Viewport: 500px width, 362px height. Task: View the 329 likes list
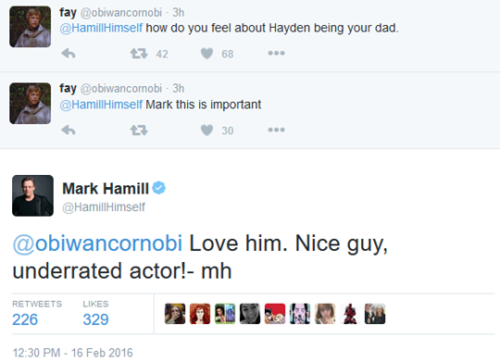96,319
